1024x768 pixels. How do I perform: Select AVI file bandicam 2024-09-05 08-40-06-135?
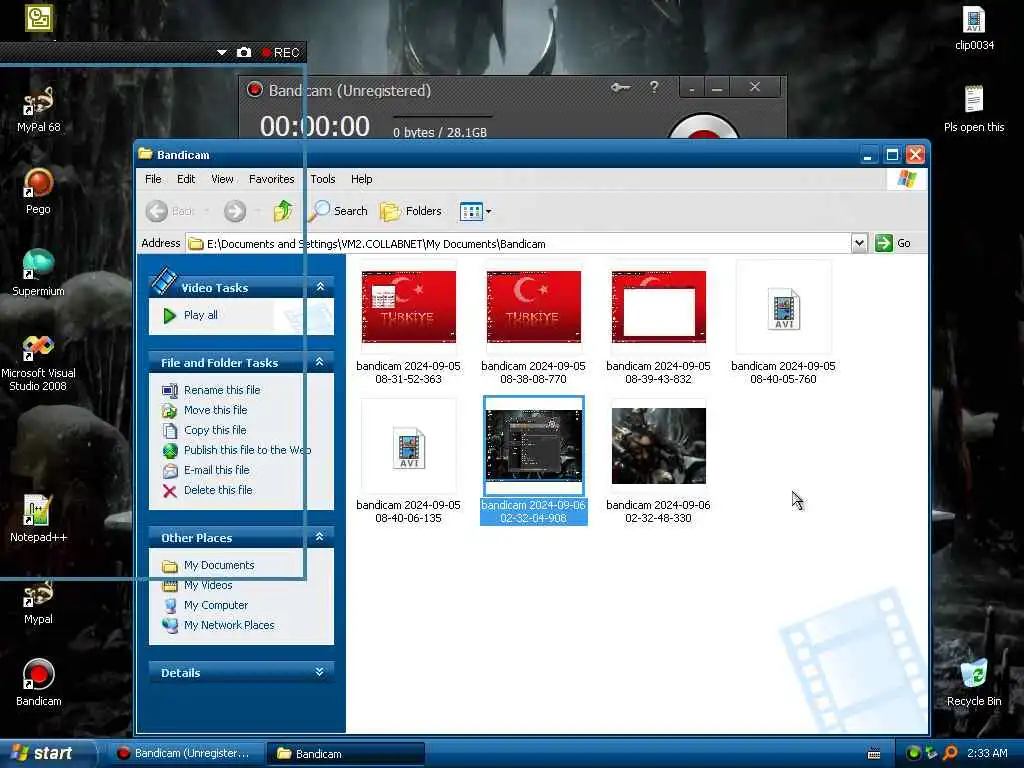(x=408, y=462)
